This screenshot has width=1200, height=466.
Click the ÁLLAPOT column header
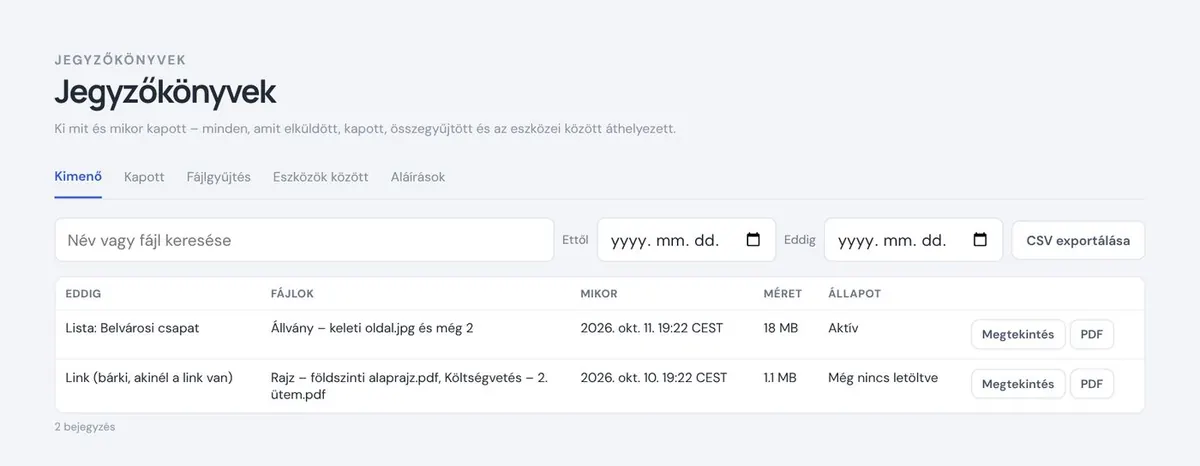pyautogui.click(x=854, y=294)
